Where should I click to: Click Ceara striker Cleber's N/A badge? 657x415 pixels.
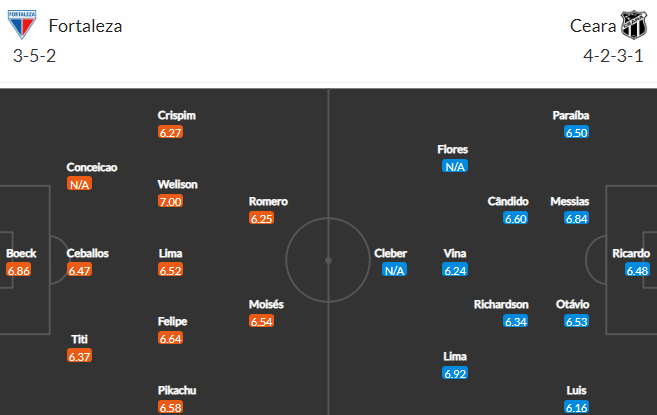coord(395,270)
